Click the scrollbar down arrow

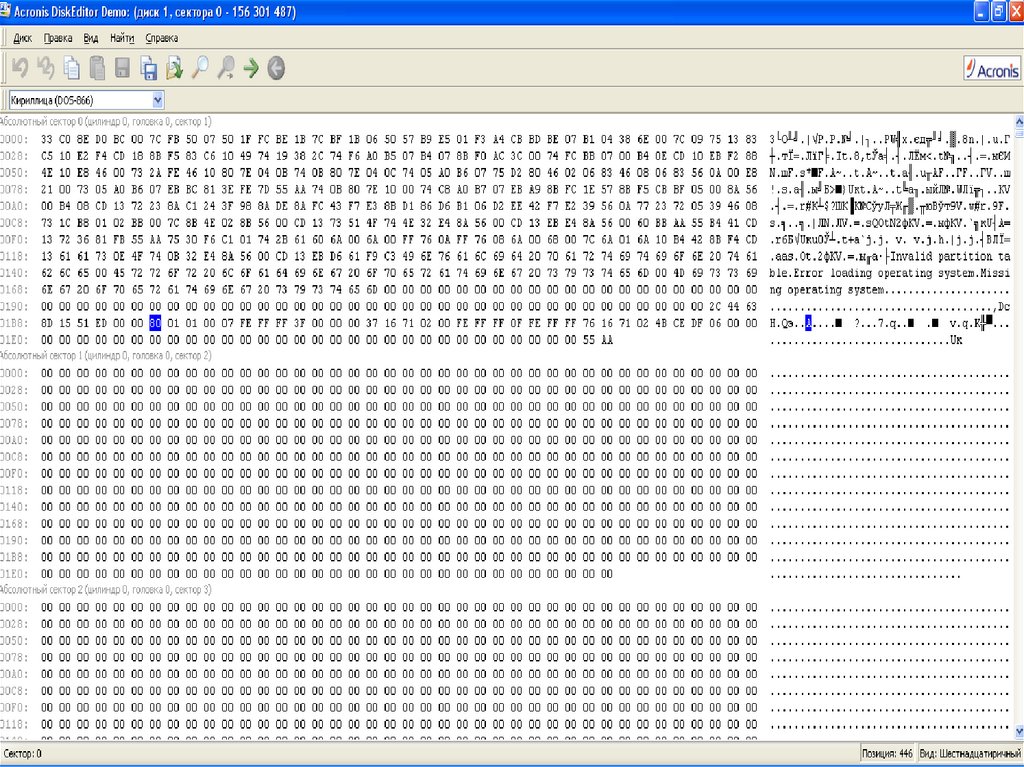pyautogui.click(x=1019, y=730)
